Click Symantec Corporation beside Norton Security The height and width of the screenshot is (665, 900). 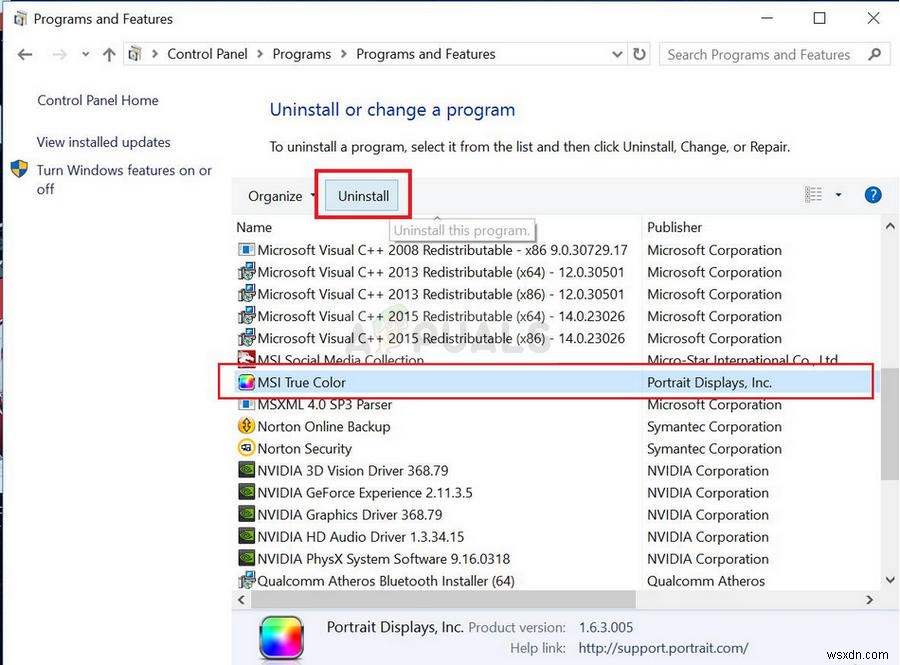714,449
